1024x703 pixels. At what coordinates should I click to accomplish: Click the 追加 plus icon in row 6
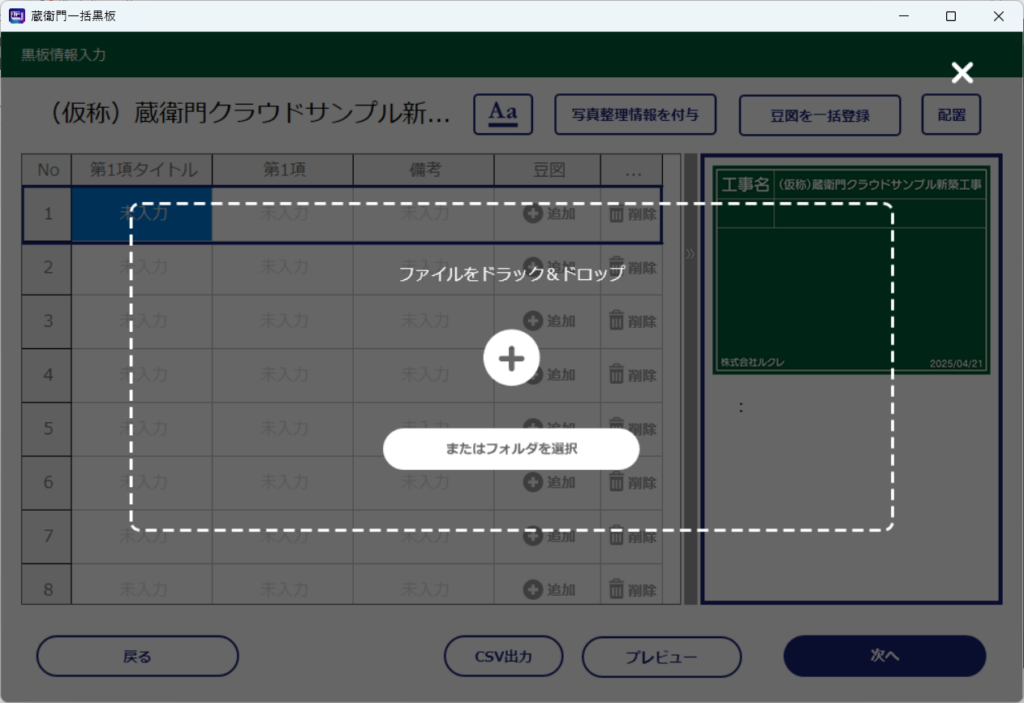(533, 482)
